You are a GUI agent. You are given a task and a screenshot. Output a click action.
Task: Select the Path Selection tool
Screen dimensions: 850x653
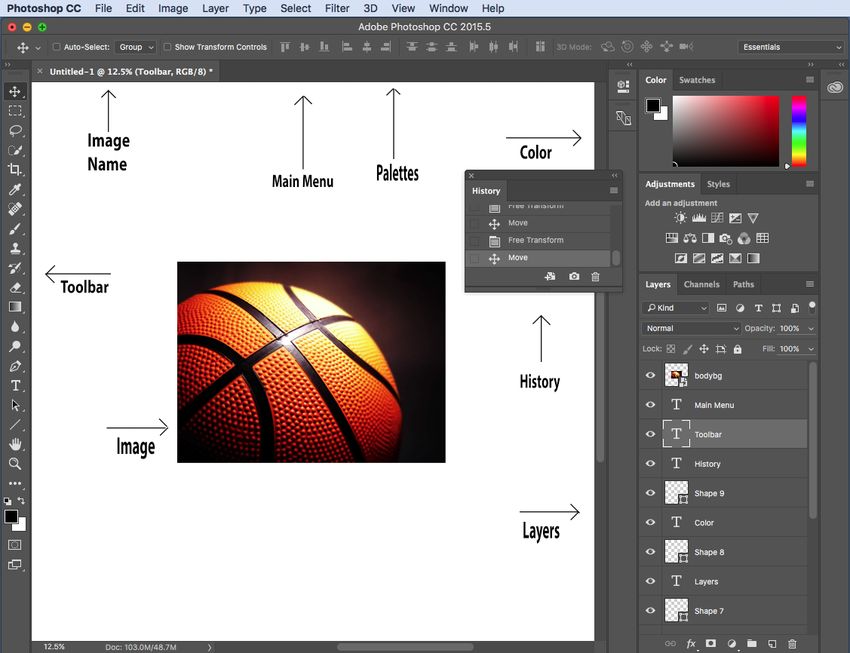point(15,405)
